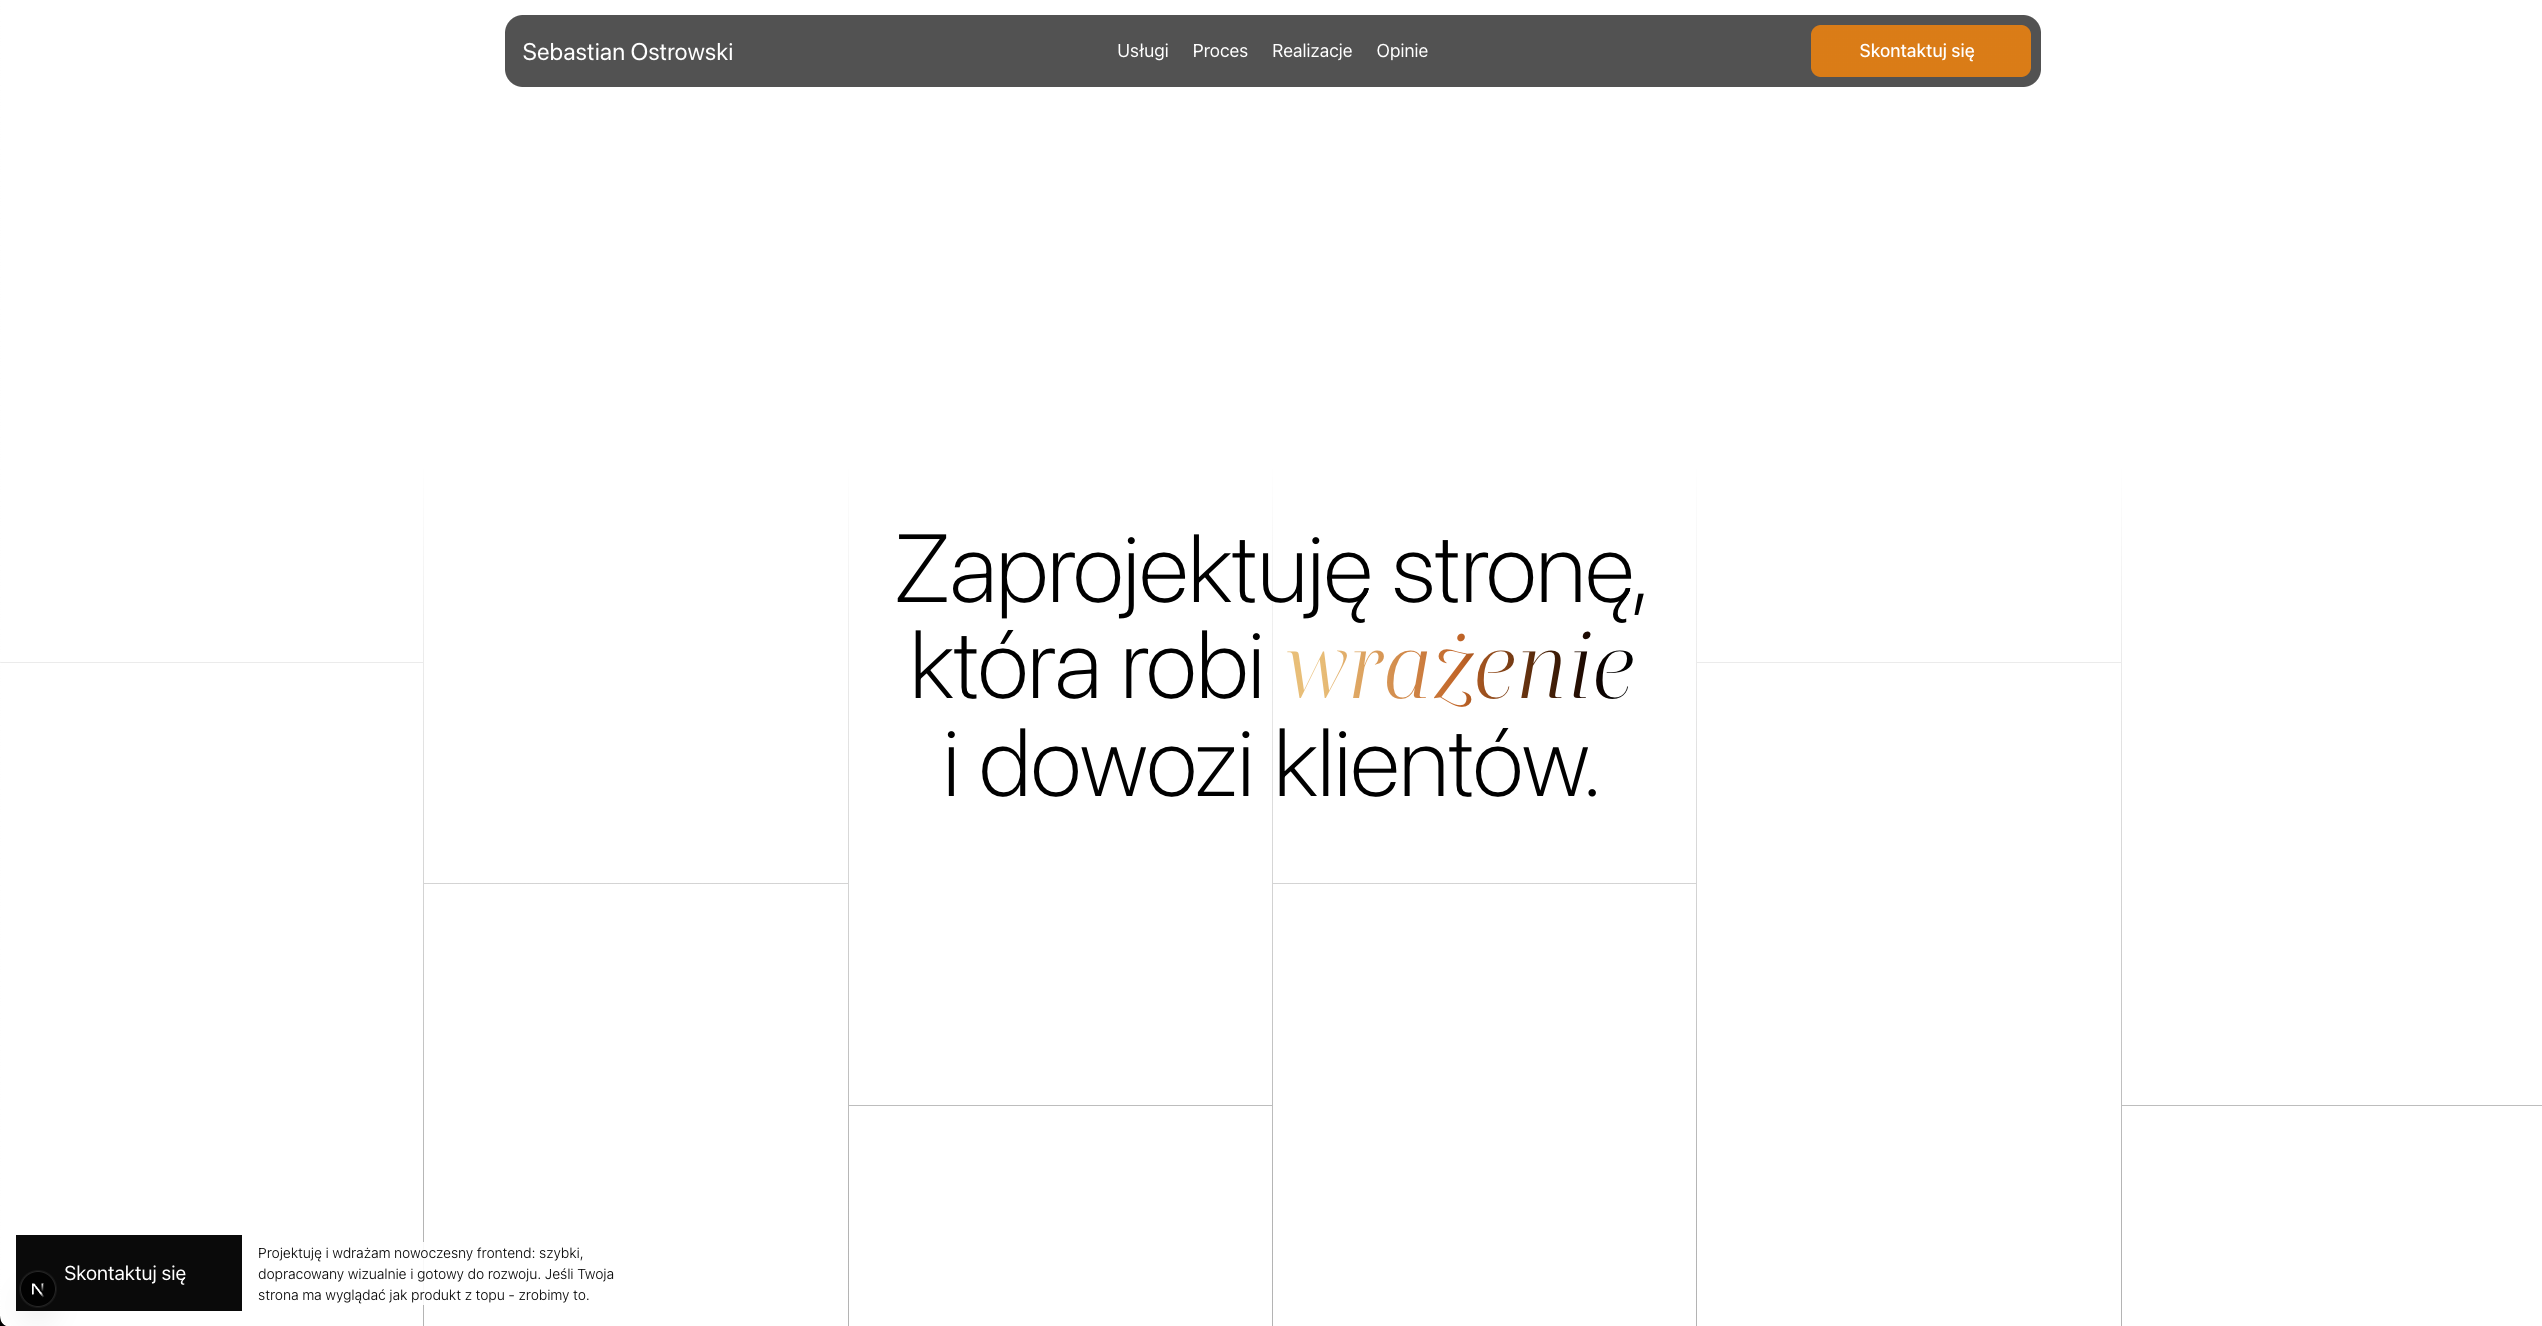
Task: Click paragraph line starting strona ma wyglądać
Action: [423, 1295]
